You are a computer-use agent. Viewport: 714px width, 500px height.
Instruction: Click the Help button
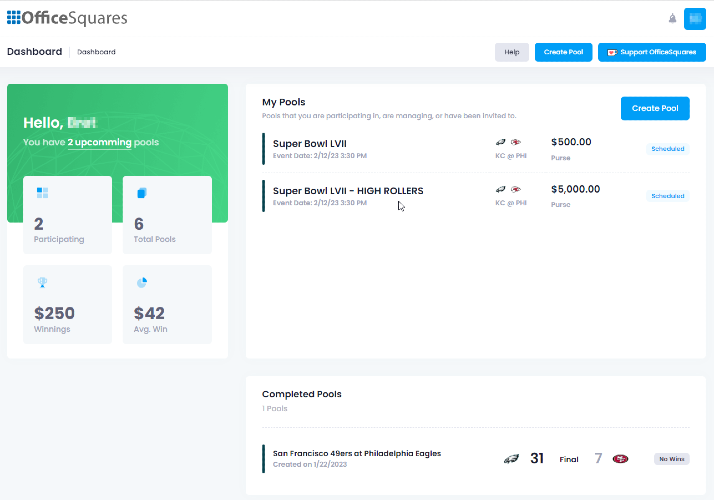(512, 52)
